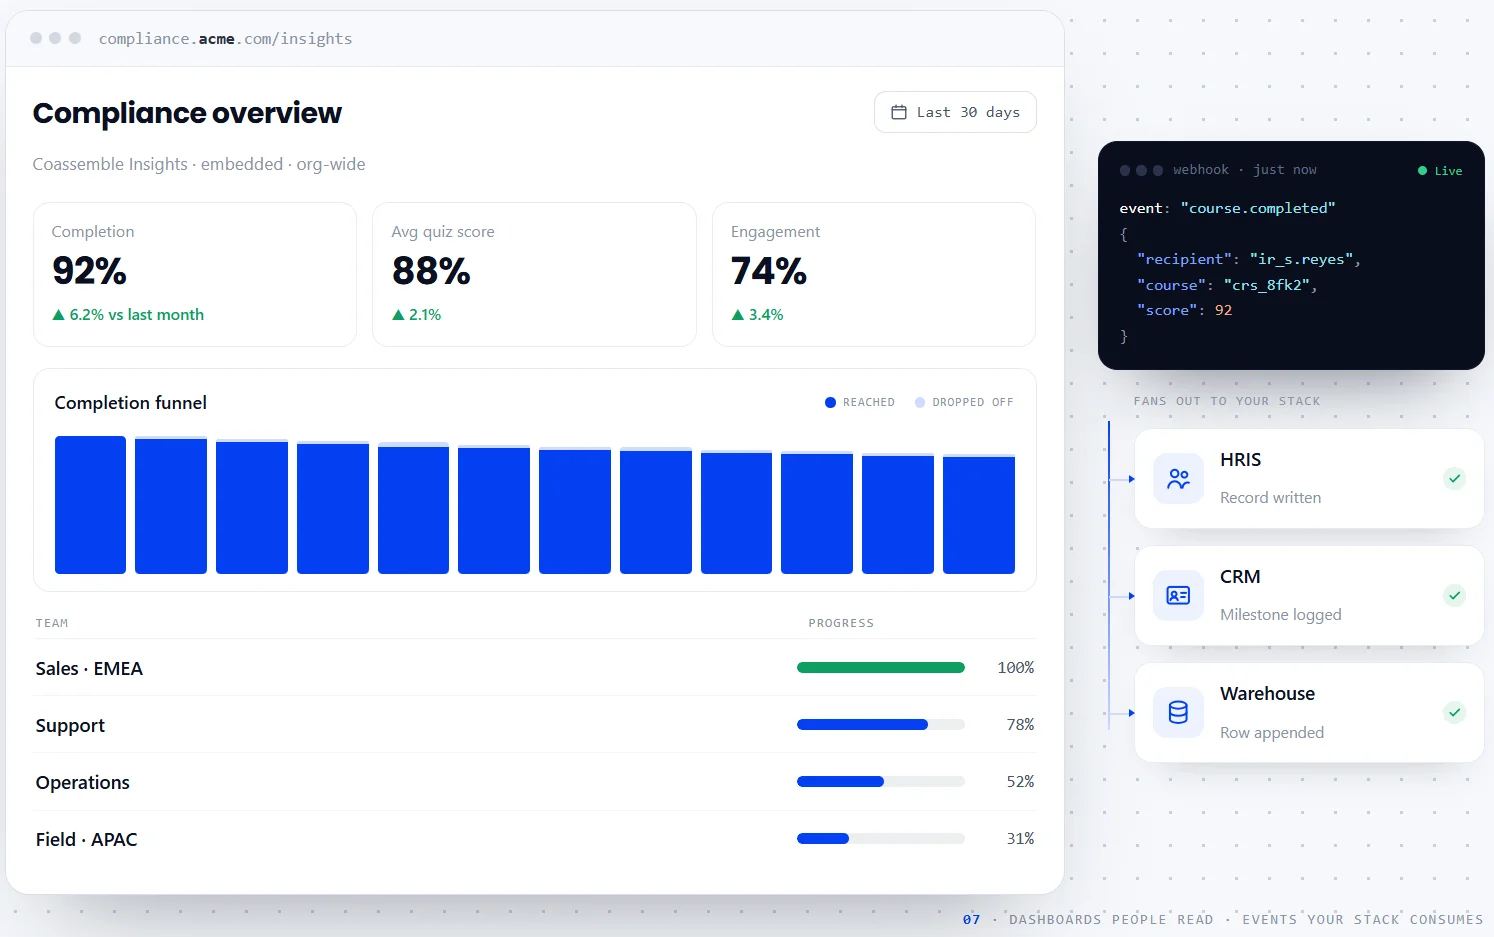
Task: Click the browser address bar compliance.acme.com/insights
Action: [225, 38]
